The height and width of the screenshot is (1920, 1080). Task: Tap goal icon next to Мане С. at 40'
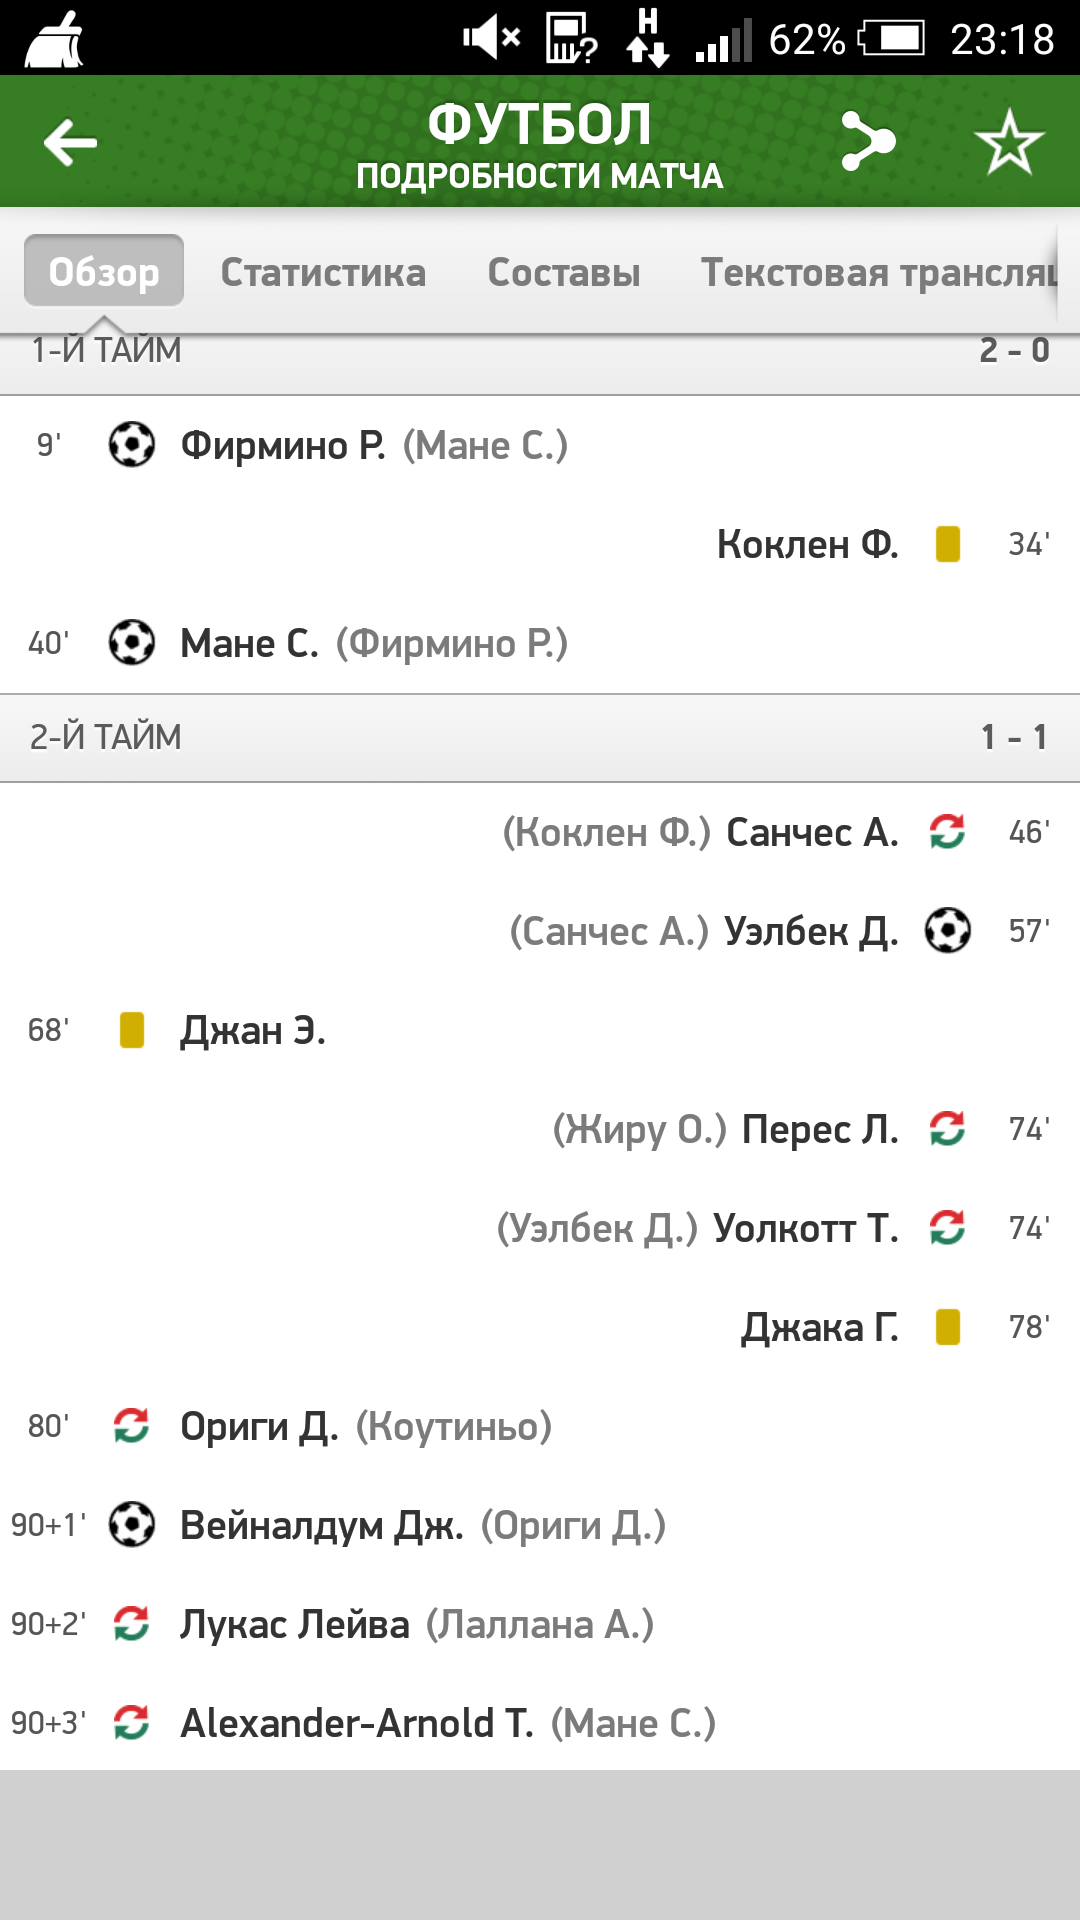coord(132,643)
